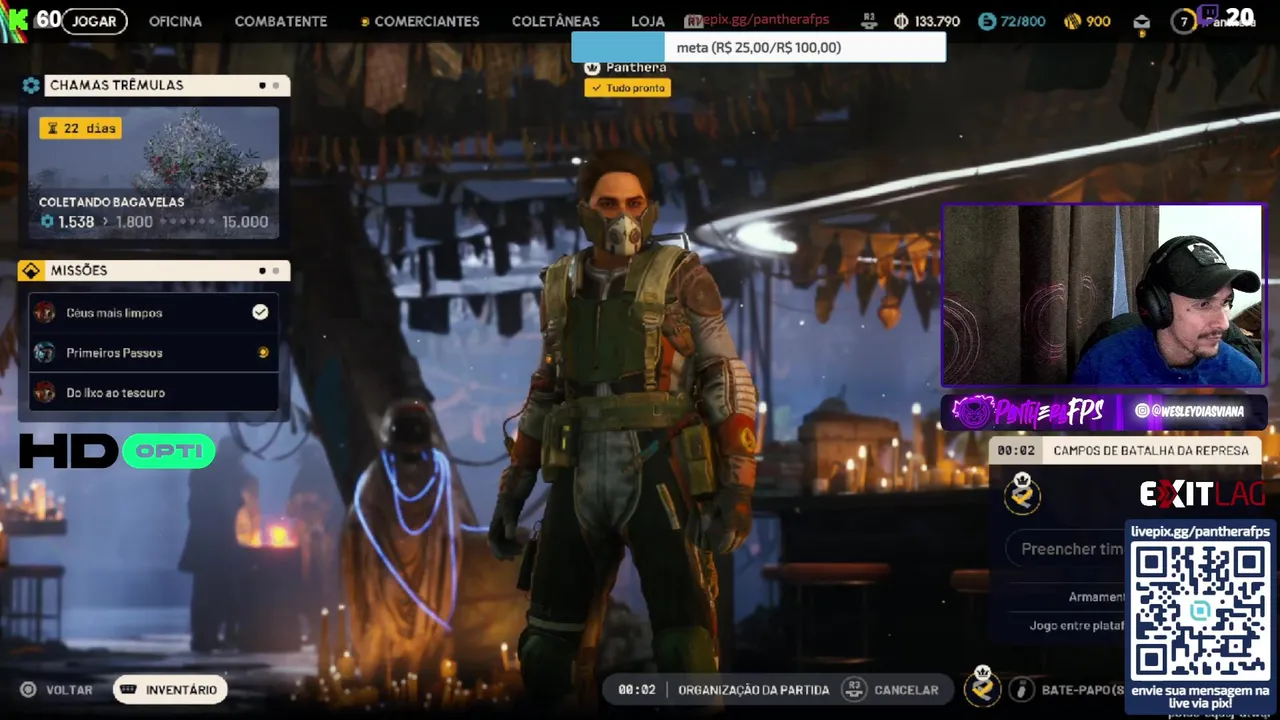Click the ExitLag logo
The image size is (1280, 720).
pos(1203,494)
